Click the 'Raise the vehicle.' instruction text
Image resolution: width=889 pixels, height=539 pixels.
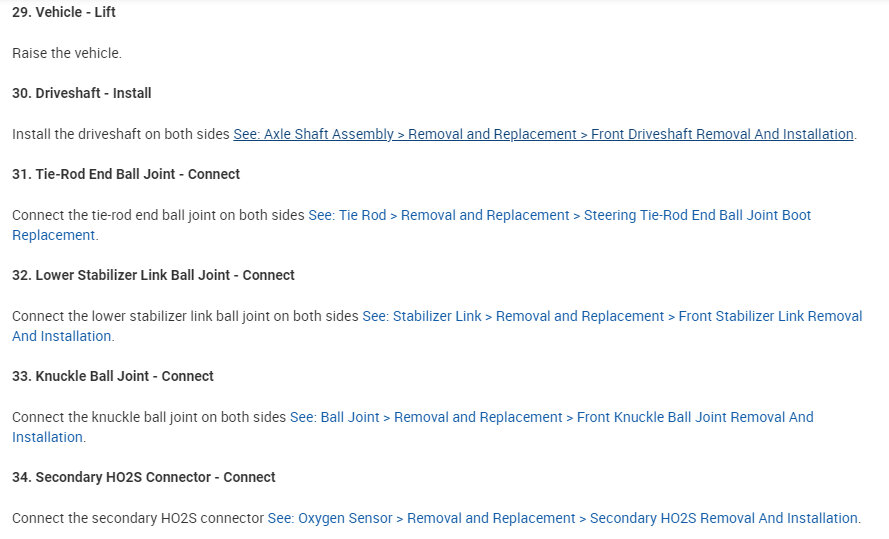click(x=67, y=53)
